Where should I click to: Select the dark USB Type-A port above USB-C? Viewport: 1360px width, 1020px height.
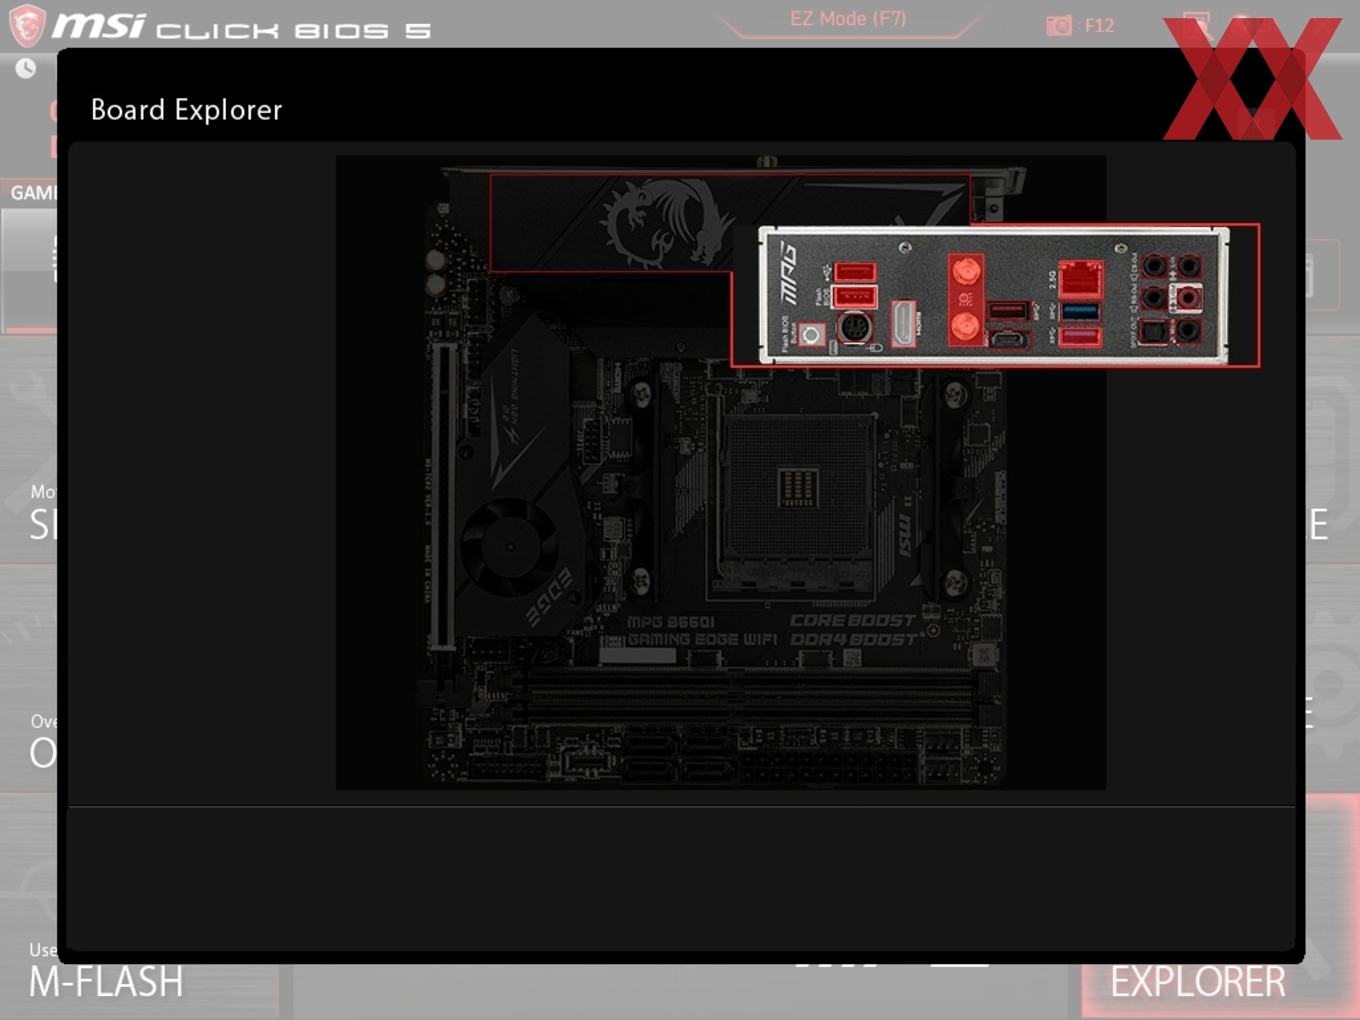coord(1009,310)
